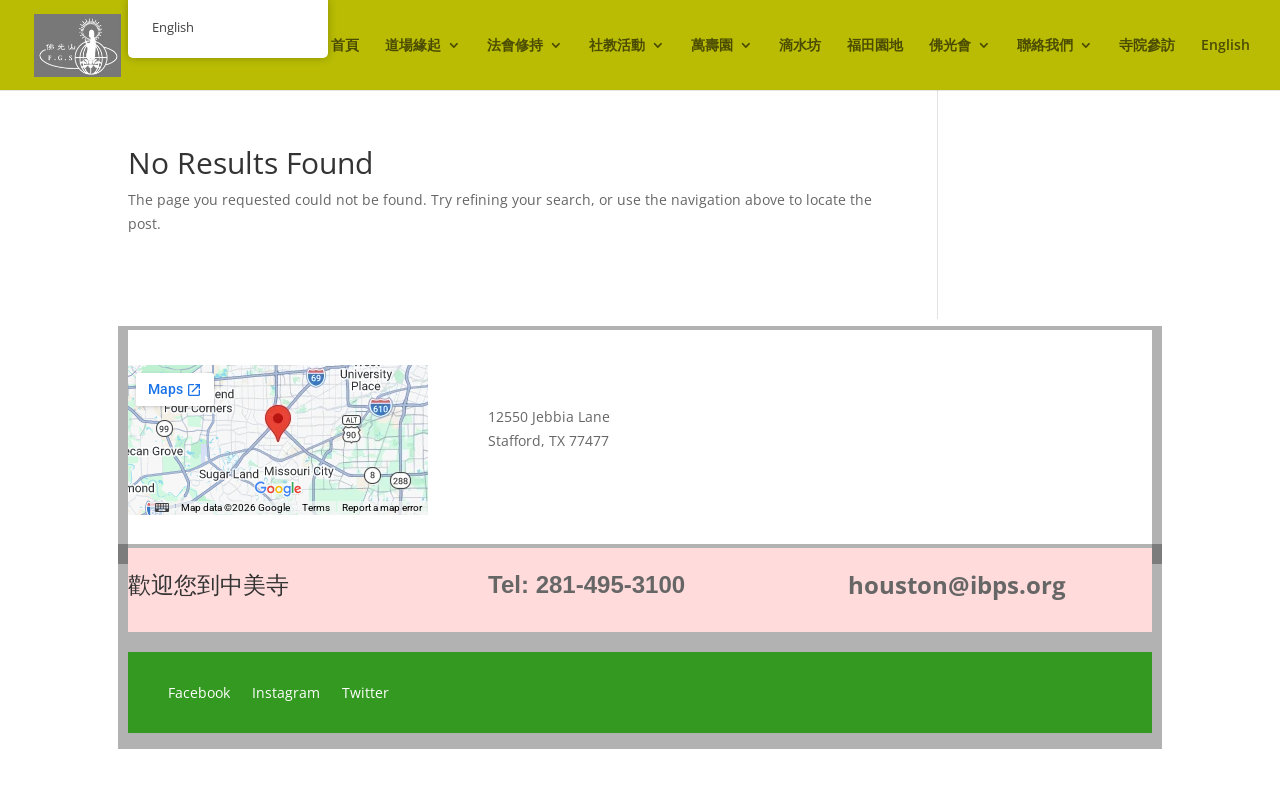Switch language via English nav link
Image resolution: width=1280 pixels, height=800 pixels.
[x=1225, y=45]
